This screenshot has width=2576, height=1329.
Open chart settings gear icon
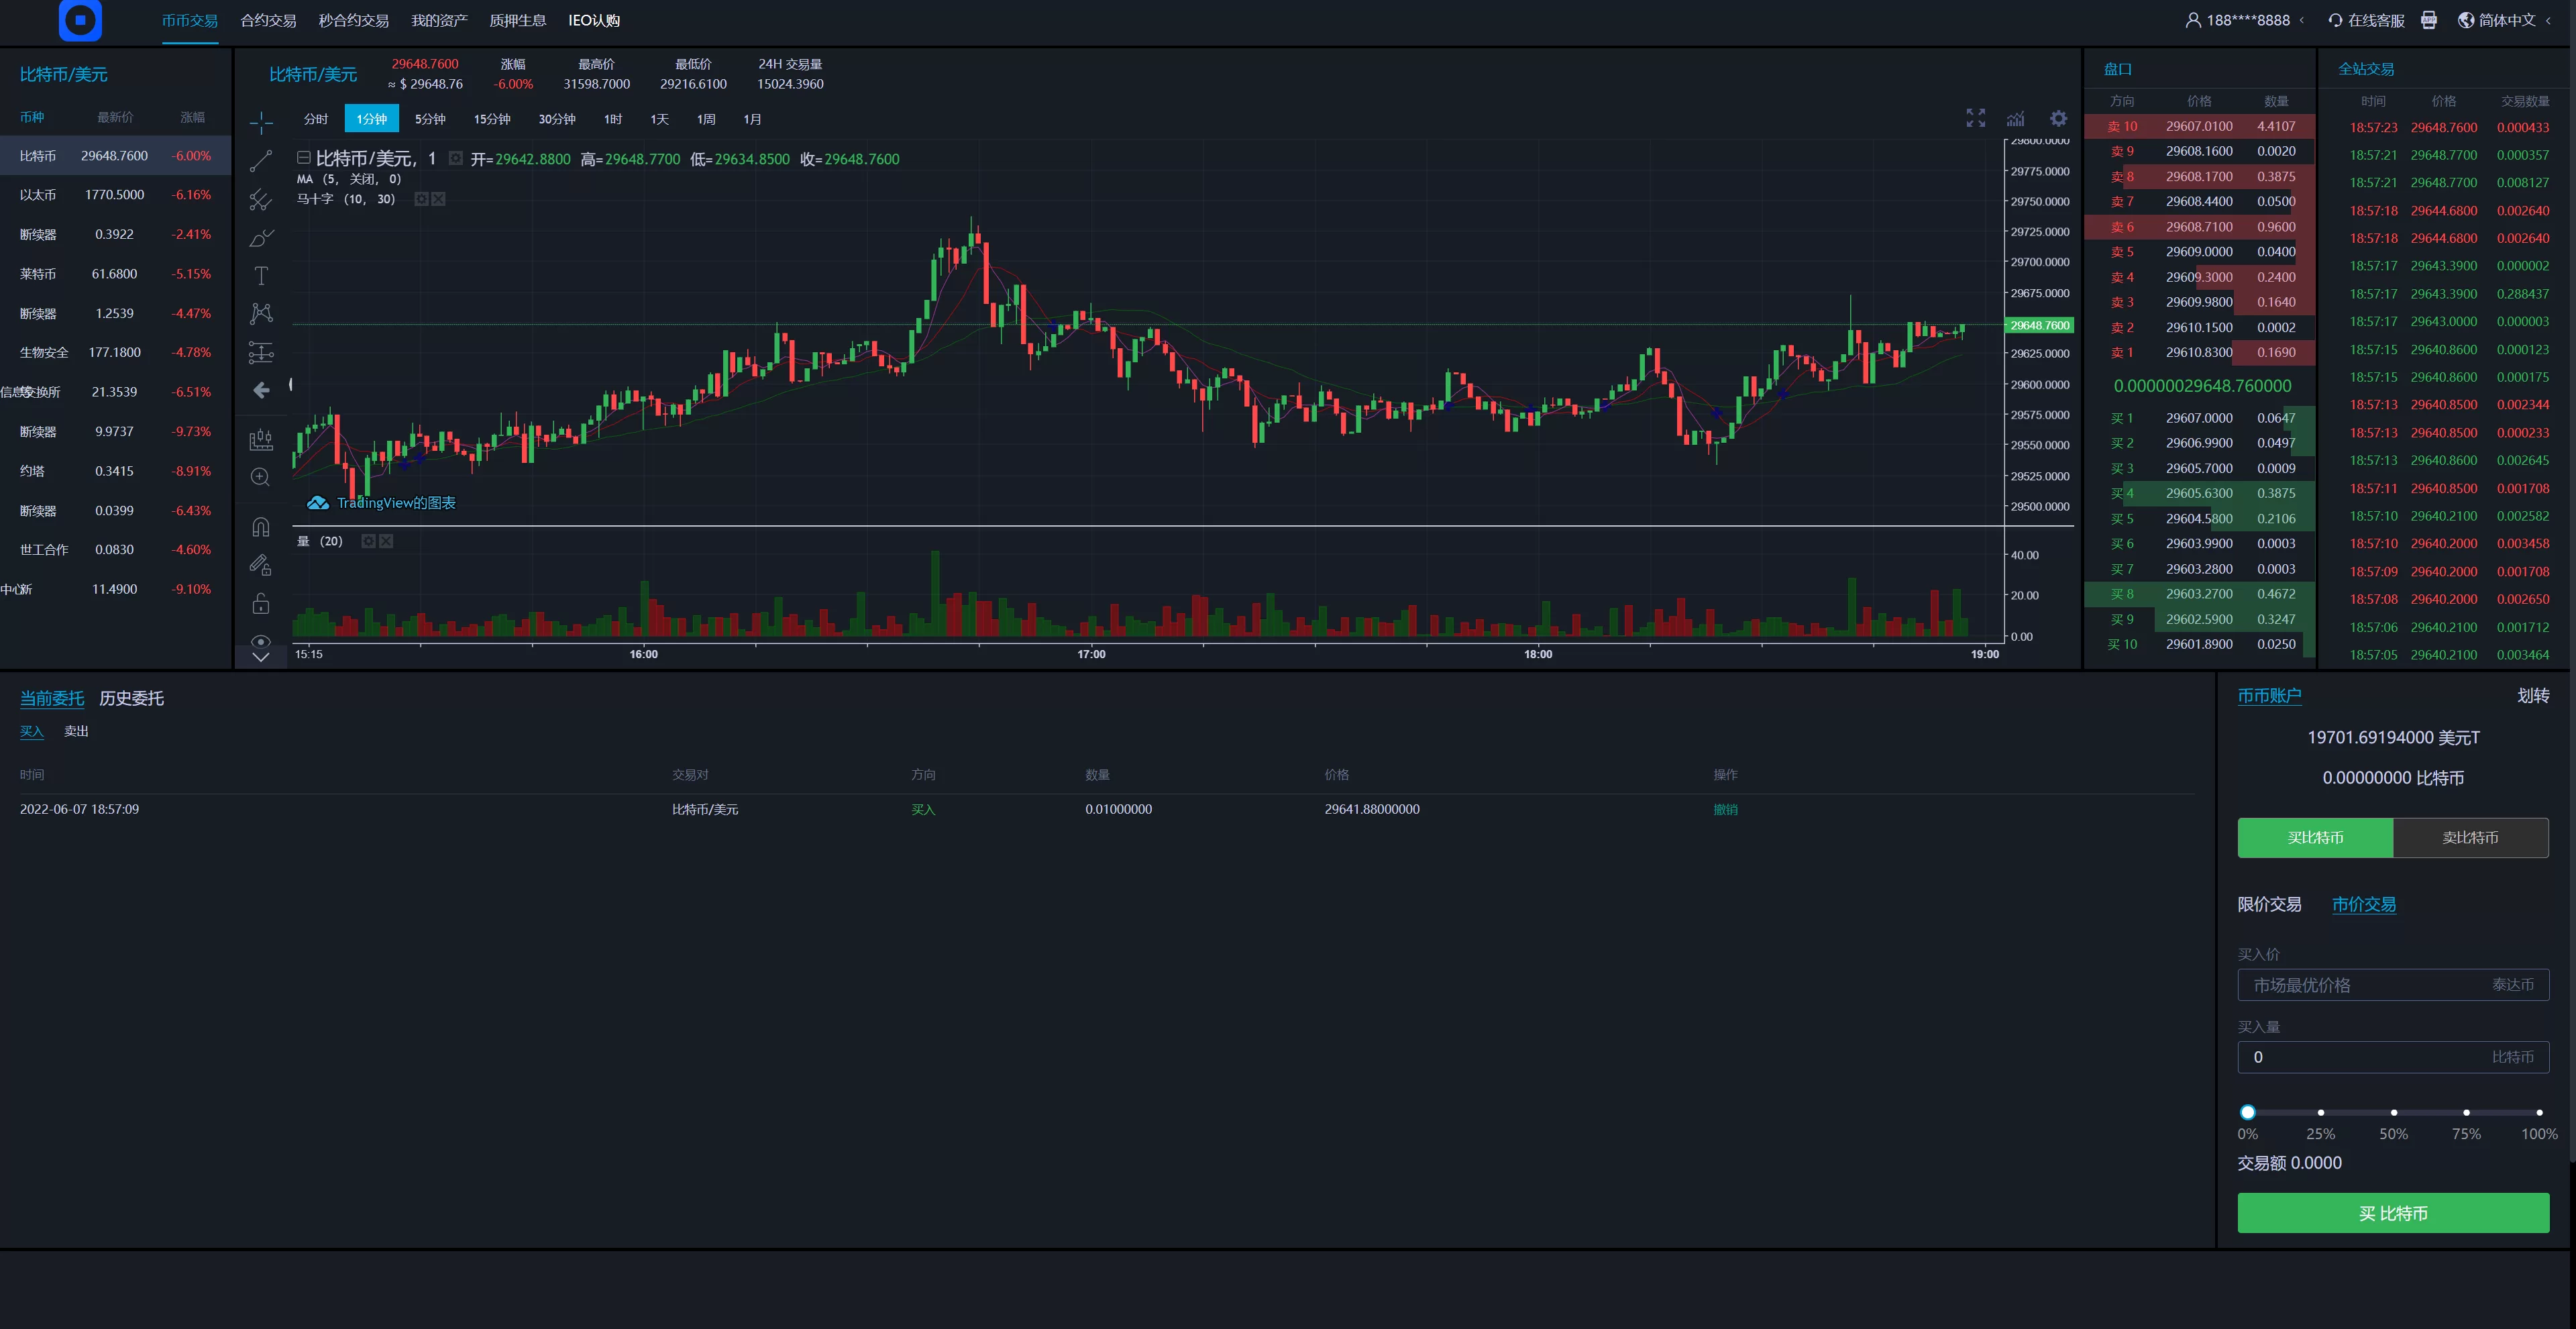click(2058, 119)
